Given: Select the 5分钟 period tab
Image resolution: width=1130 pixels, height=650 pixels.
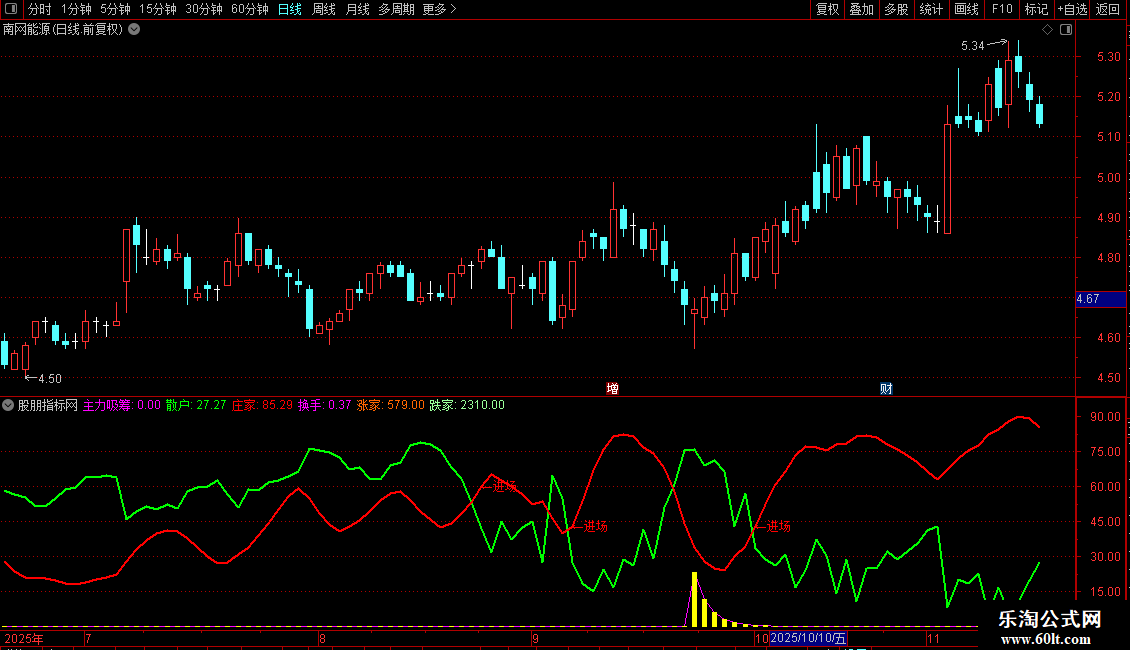Looking at the screenshot, I should pos(115,9).
